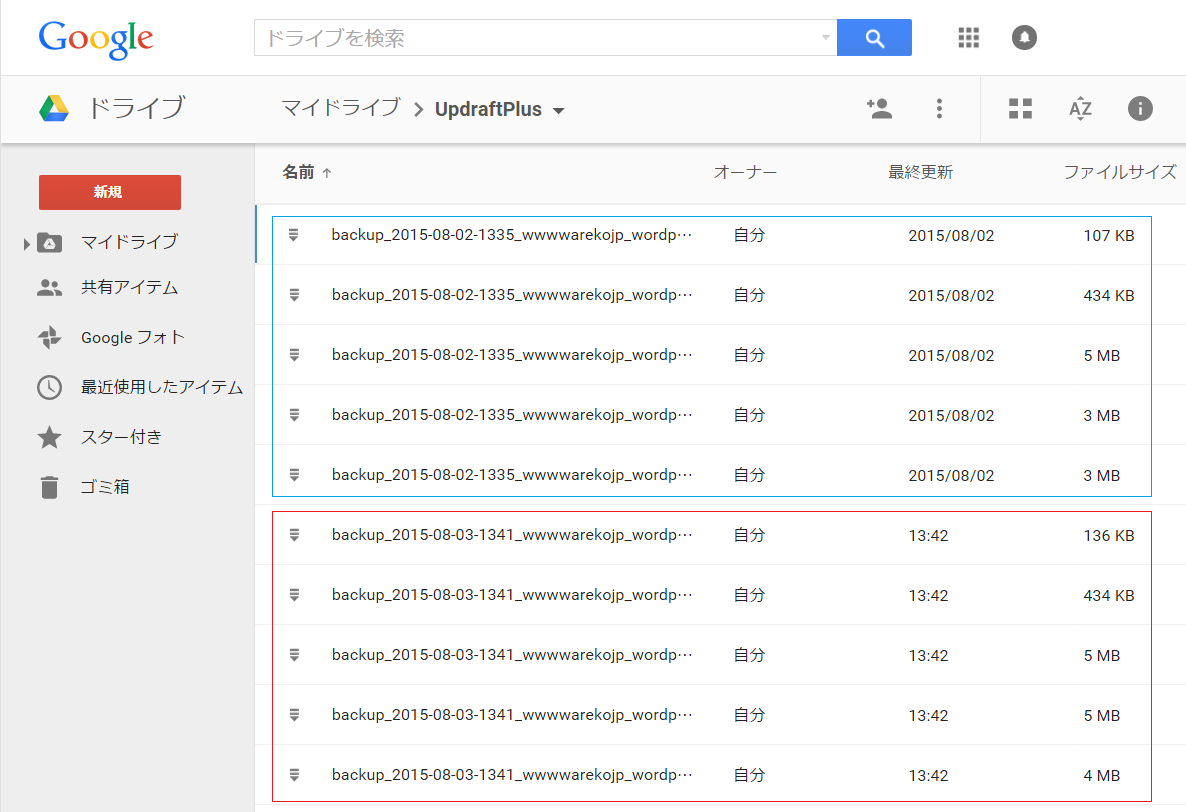The image size is (1186, 812).
Task: Open the more actions three-dot menu
Action: tap(938, 109)
